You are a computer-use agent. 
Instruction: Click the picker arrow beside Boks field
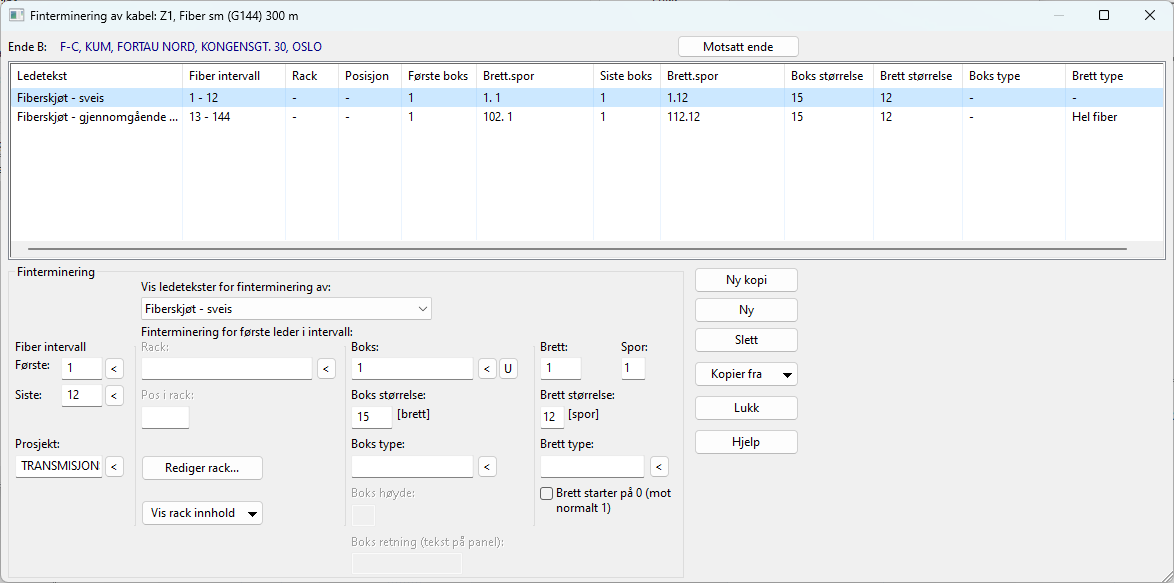click(x=487, y=368)
